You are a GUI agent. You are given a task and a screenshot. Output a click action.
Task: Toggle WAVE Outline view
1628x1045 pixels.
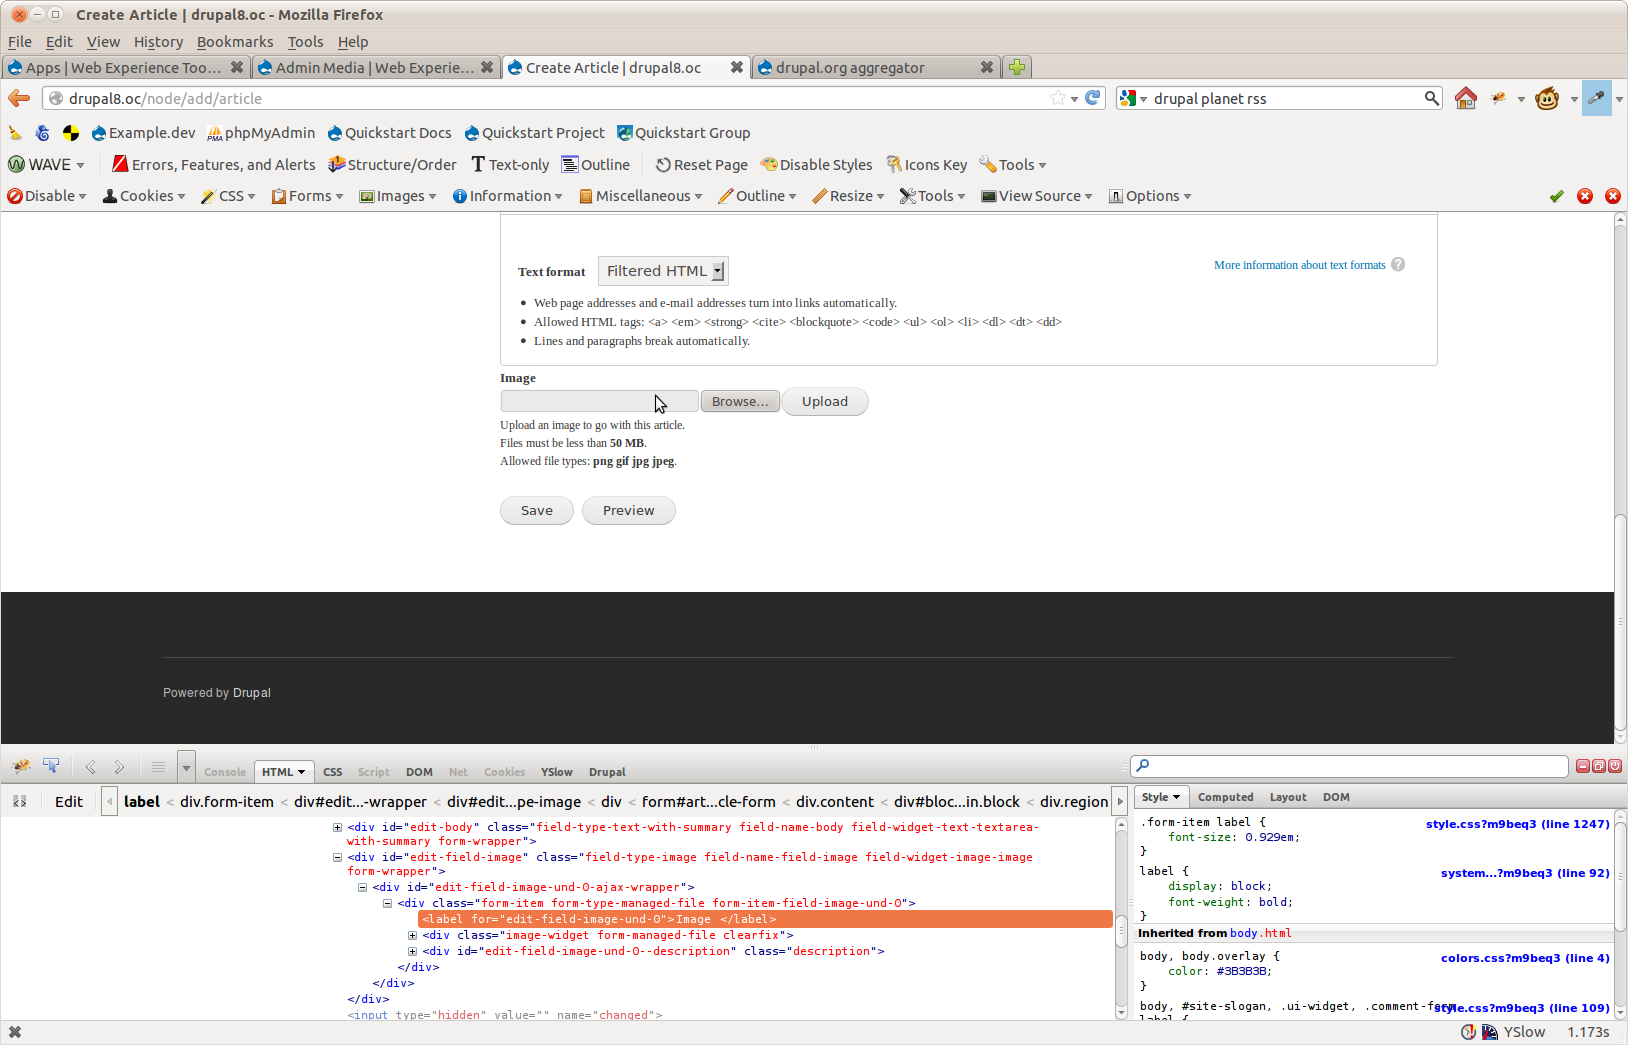pos(596,165)
